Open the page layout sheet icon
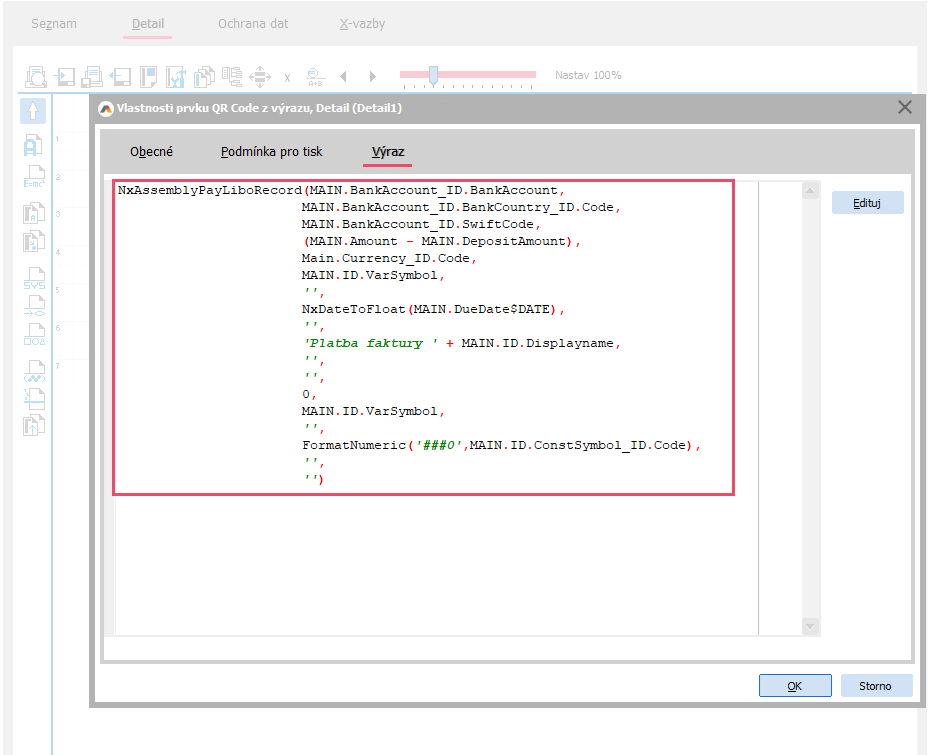929x755 pixels. (x=148, y=76)
